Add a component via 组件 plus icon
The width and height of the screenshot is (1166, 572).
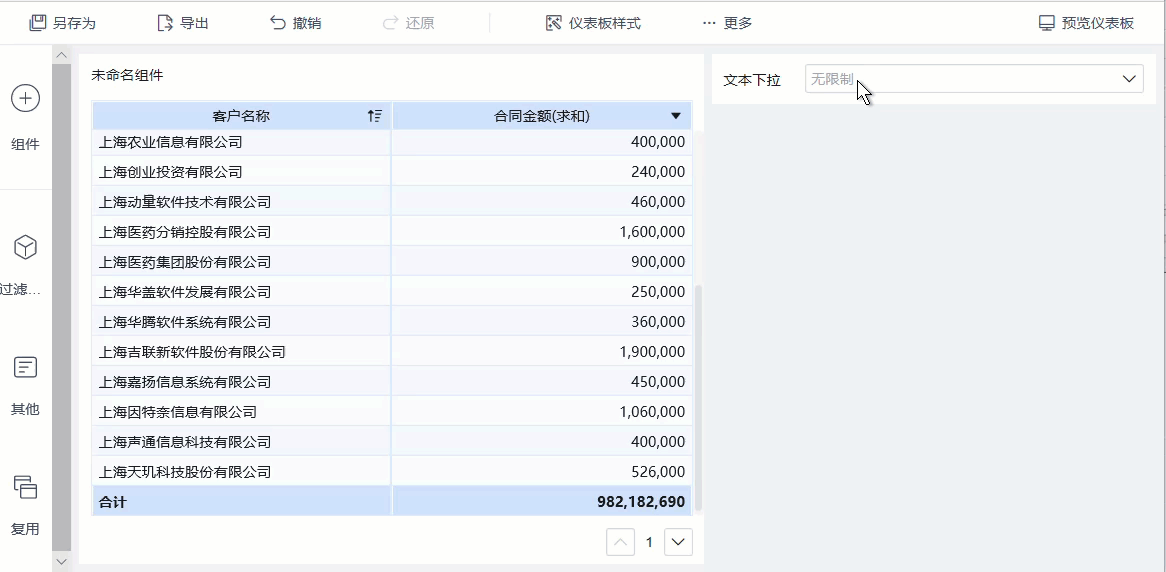coord(25,98)
